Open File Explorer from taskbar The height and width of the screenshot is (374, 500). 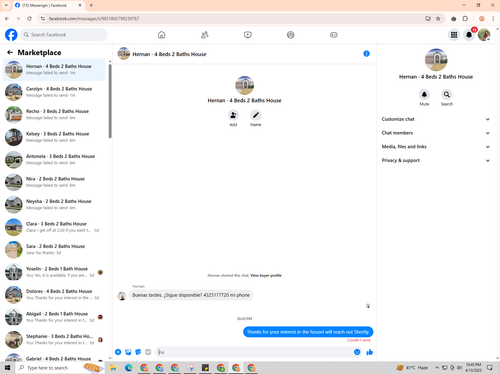click(113, 368)
